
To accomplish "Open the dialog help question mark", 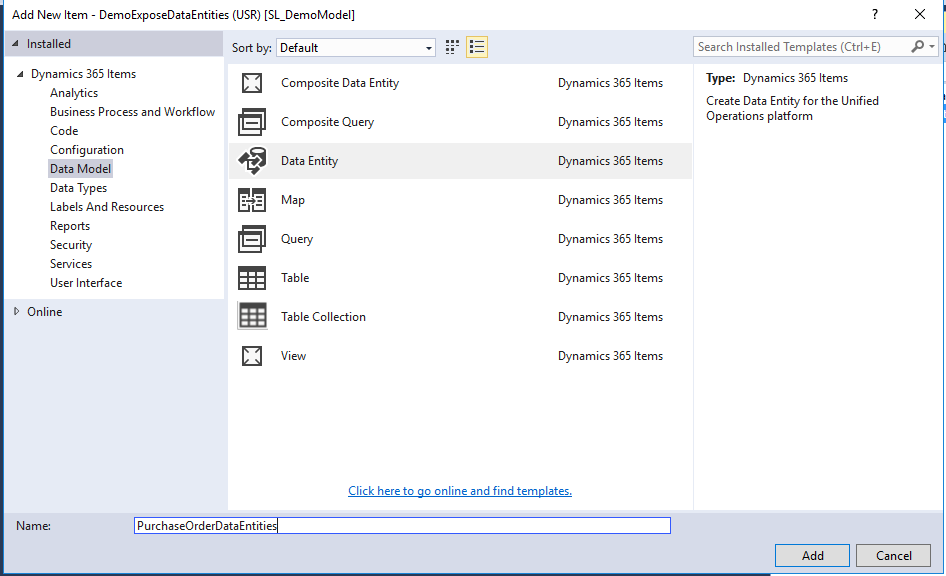I will [x=875, y=14].
